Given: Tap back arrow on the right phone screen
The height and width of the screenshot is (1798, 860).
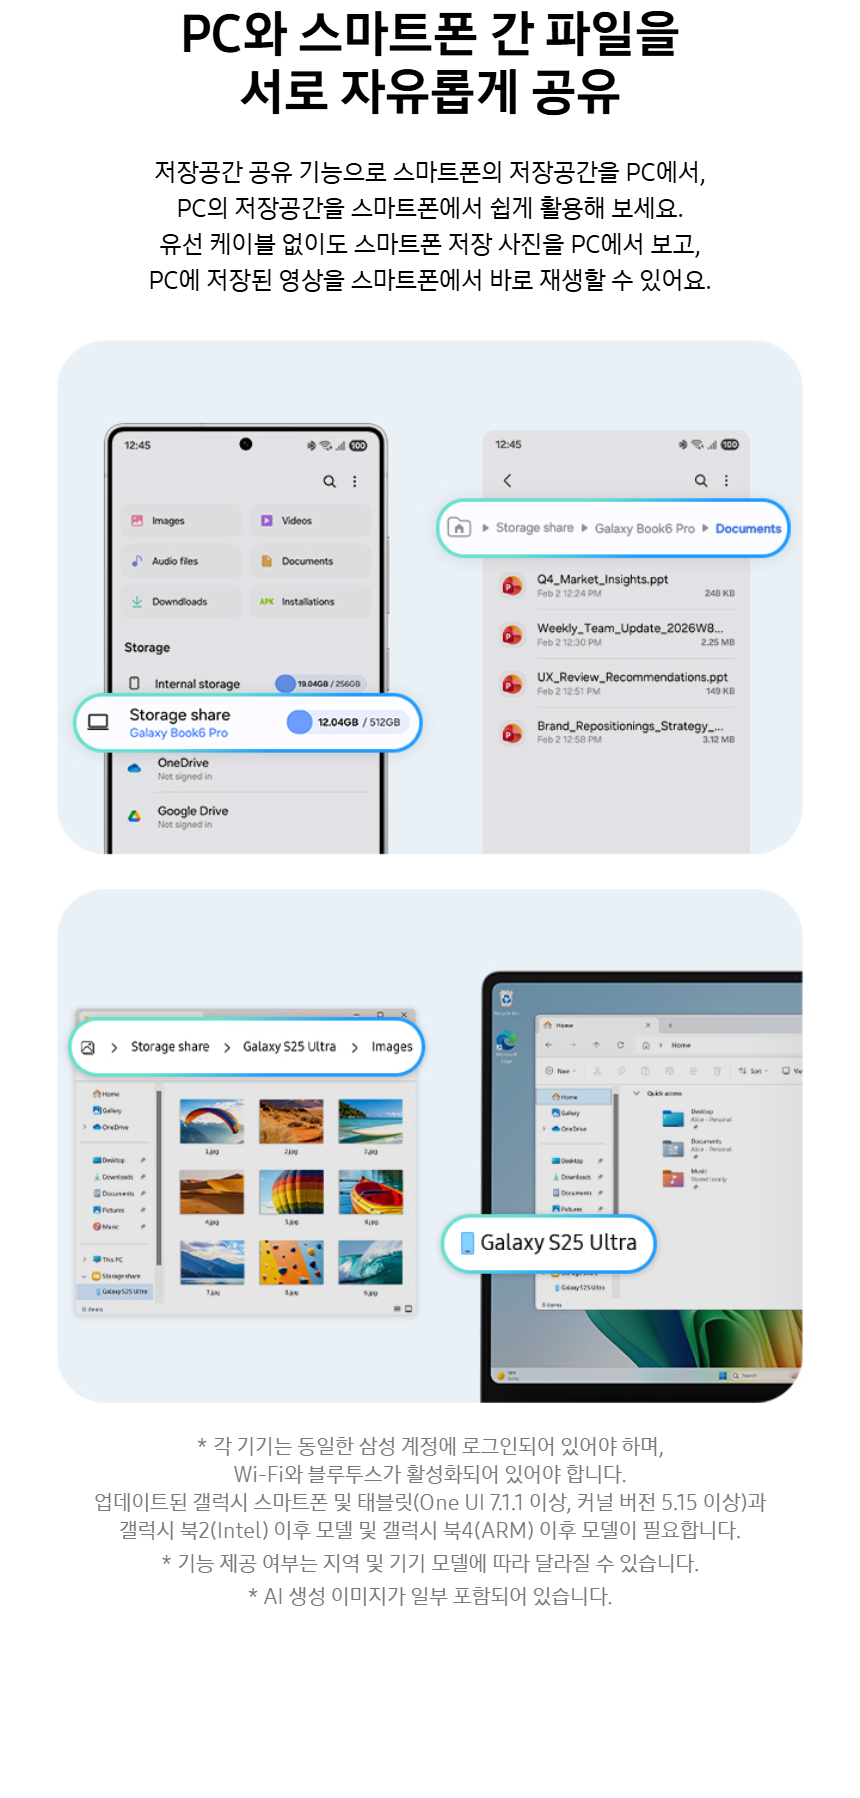Looking at the screenshot, I should pyautogui.click(x=507, y=480).
